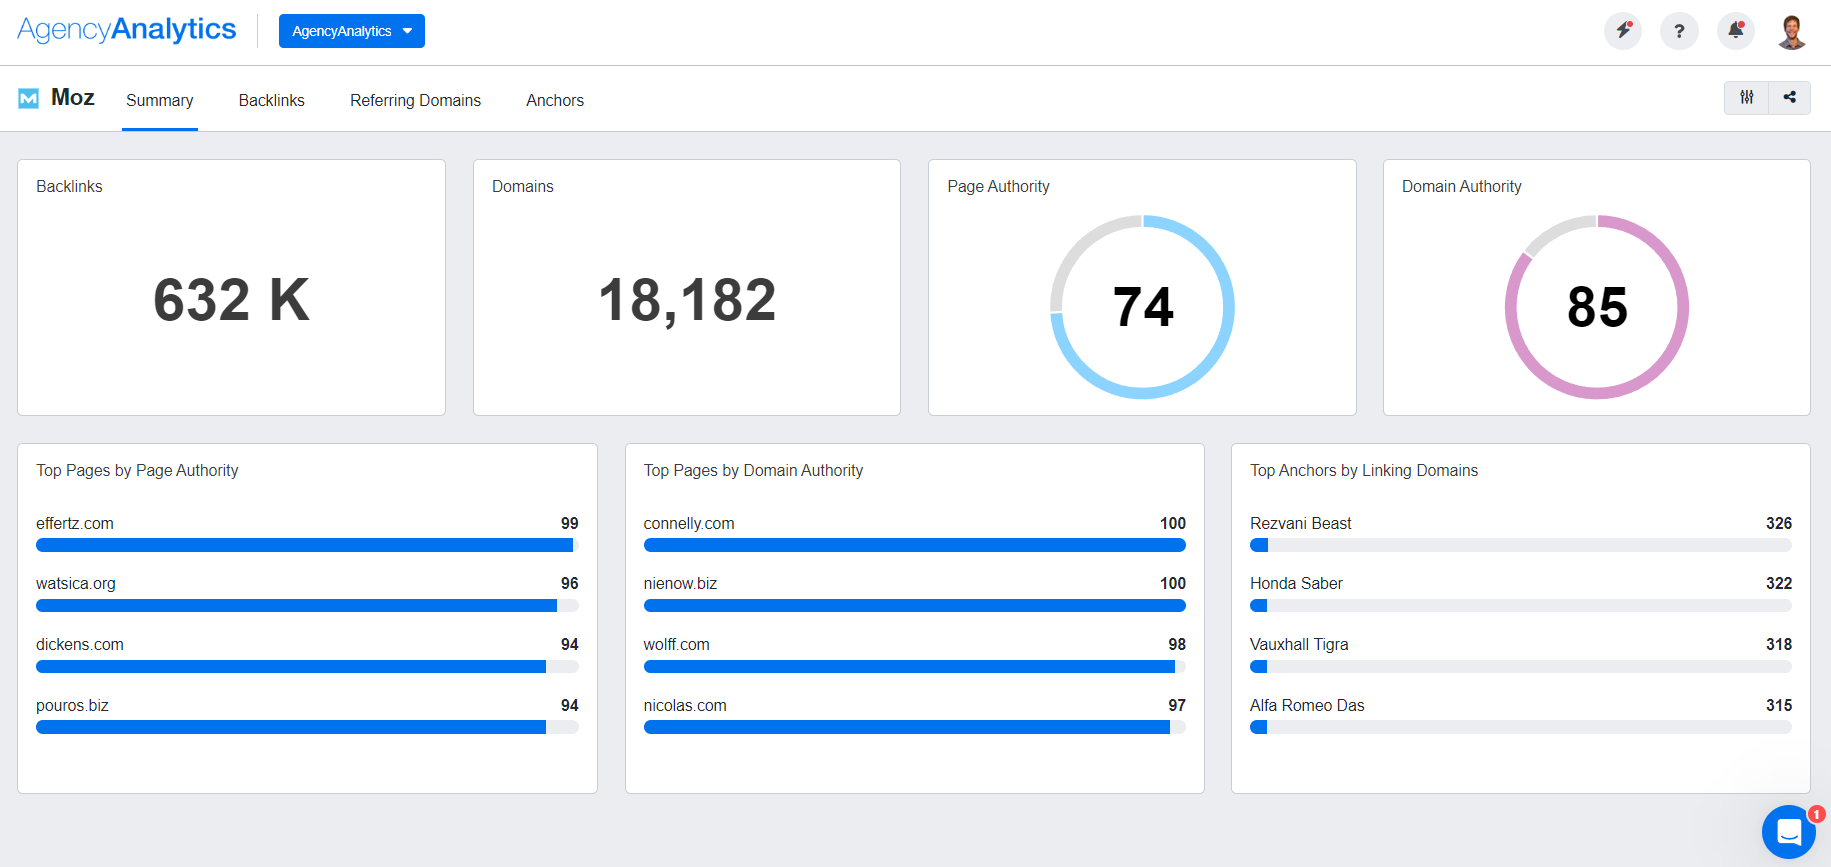The height and width of the screenshot is (867, 1831).
Task: Open the live chat bubble
Action: tap(1788, 831)
